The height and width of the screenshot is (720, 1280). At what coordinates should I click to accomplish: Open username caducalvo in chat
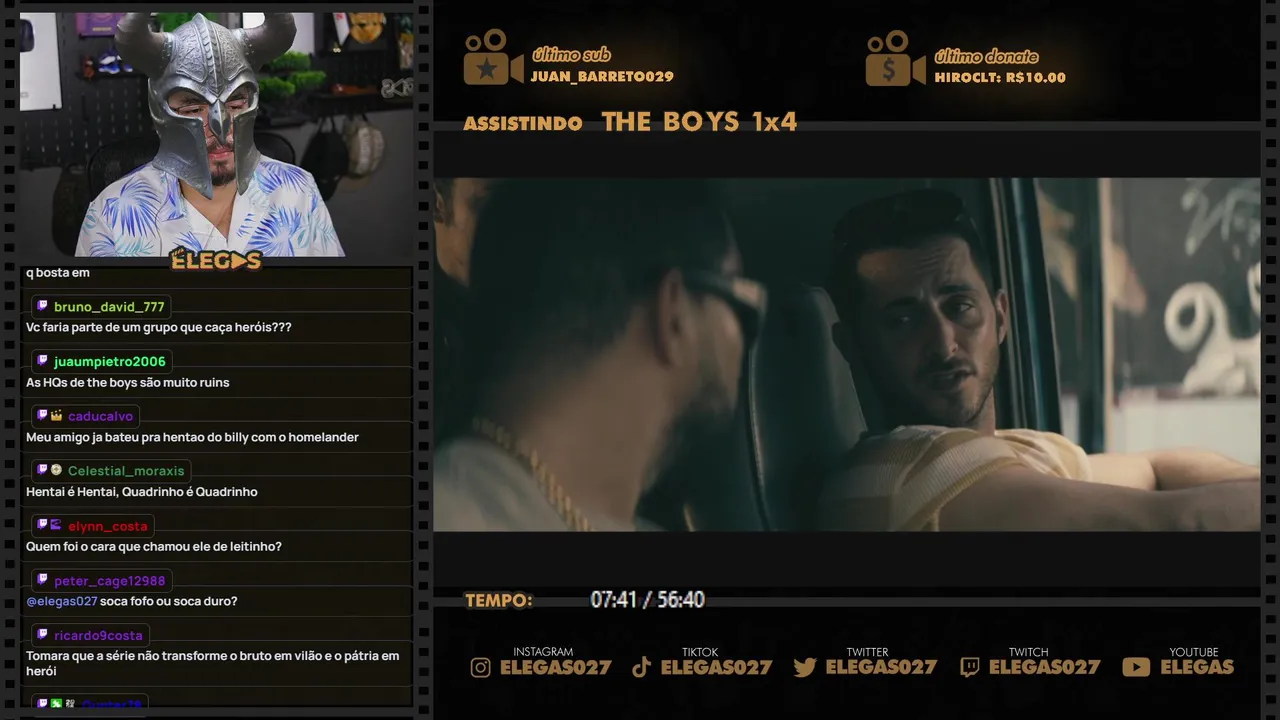100,417
